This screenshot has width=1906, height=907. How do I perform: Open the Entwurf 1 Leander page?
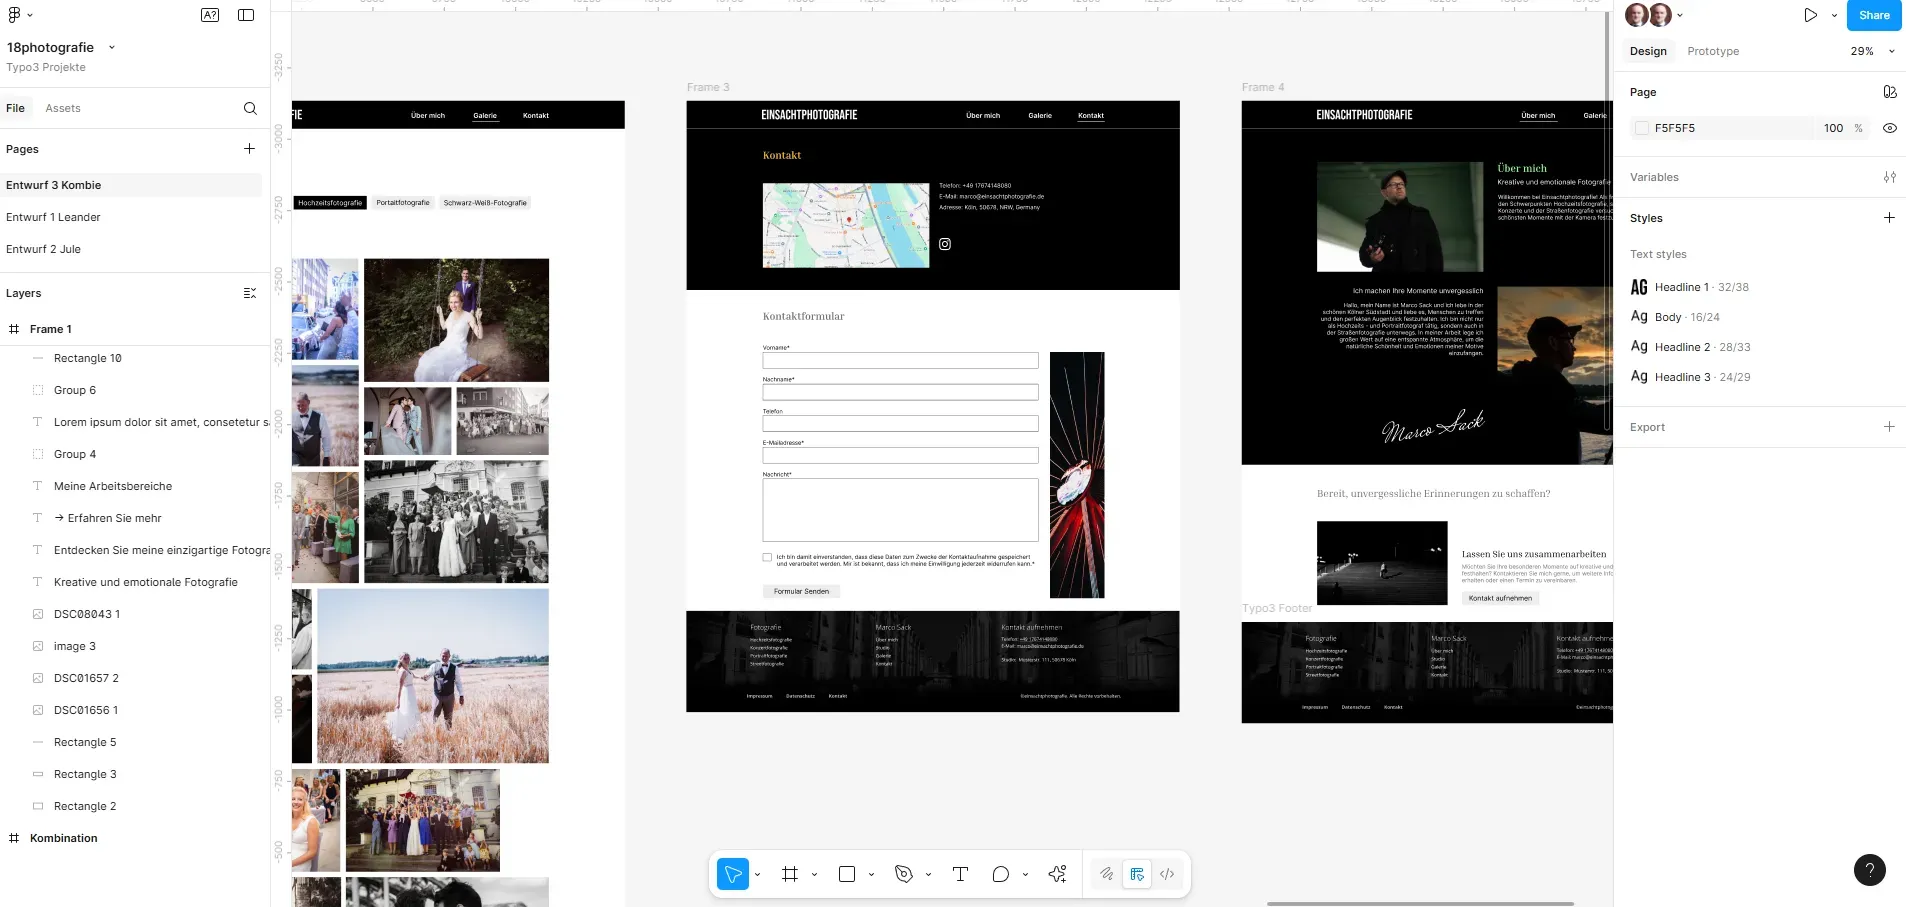tap(53, 217)
